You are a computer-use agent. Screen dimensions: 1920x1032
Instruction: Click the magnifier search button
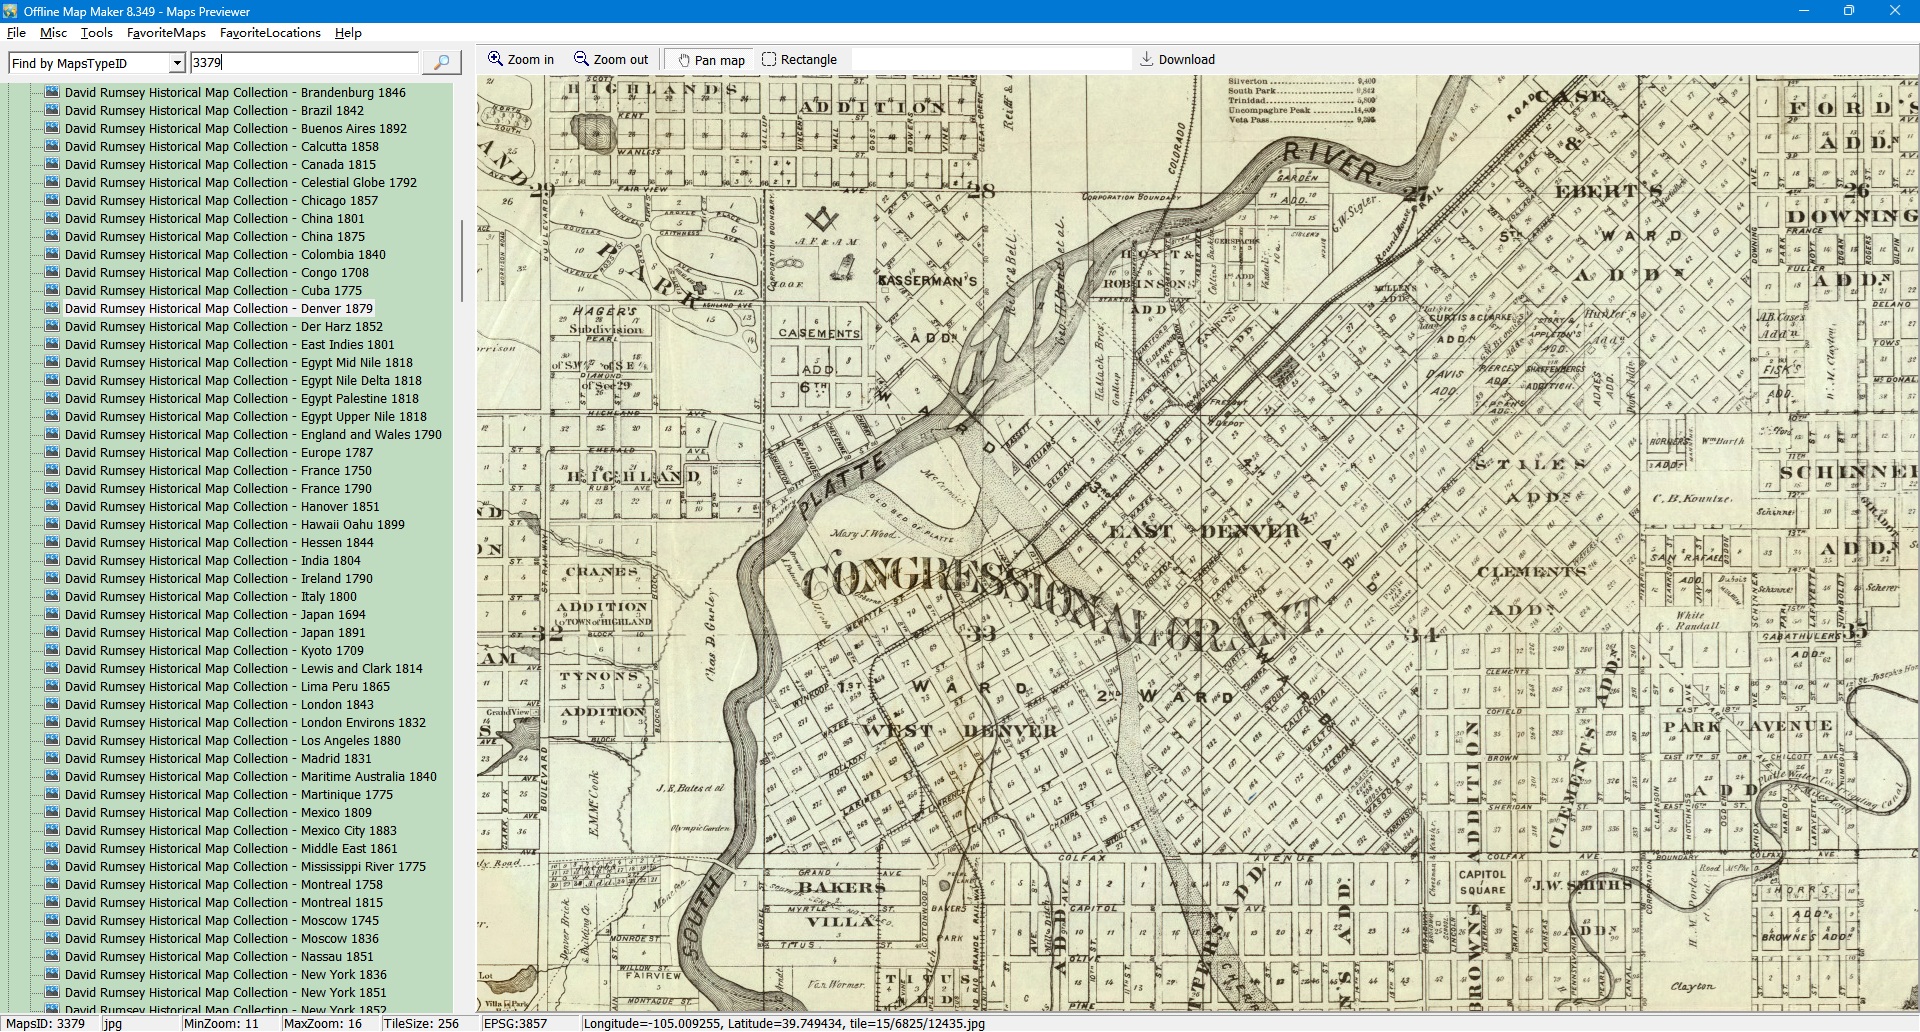[441, 63]
